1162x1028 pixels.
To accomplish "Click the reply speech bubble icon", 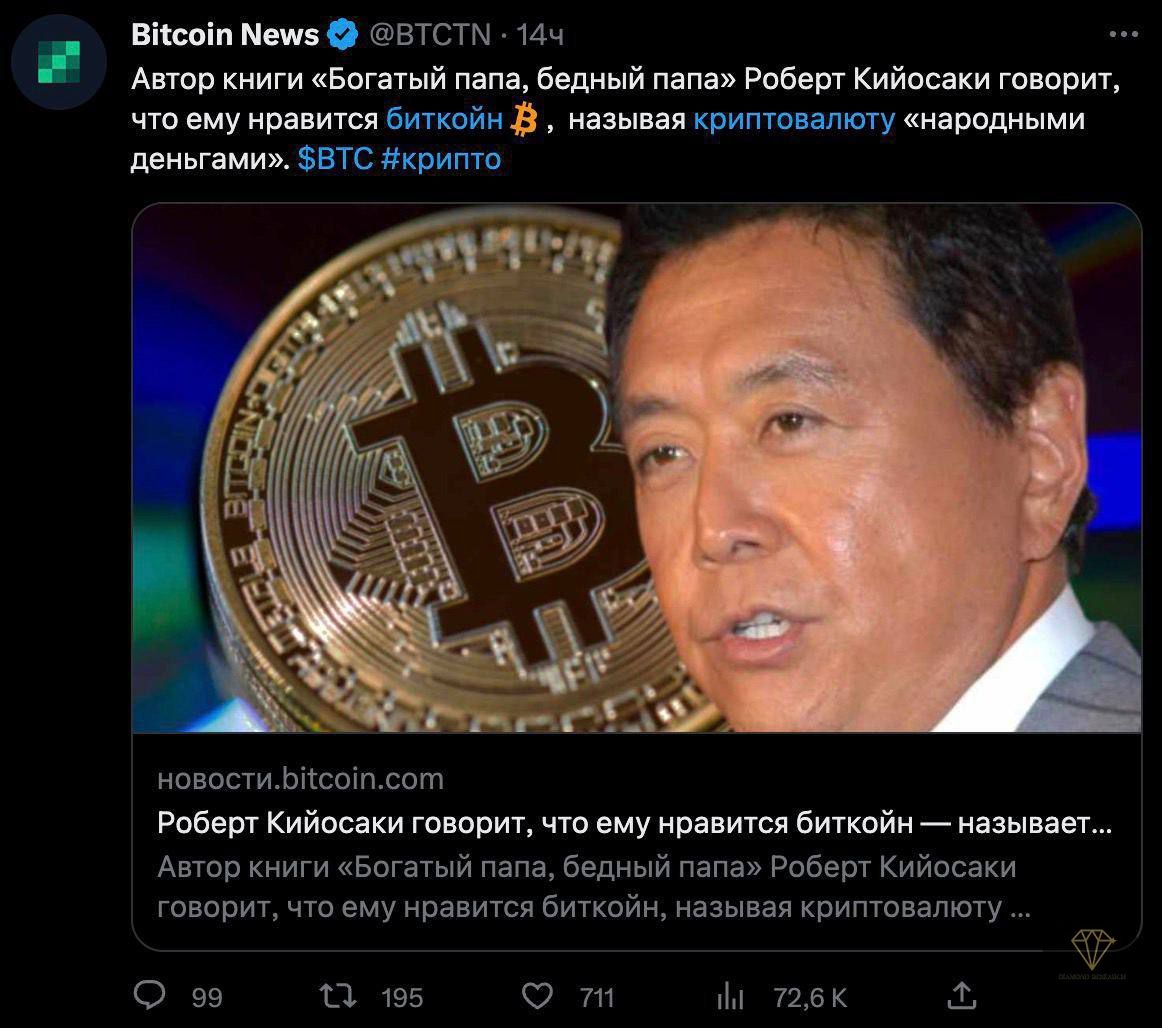I will [x=150, y=995].
